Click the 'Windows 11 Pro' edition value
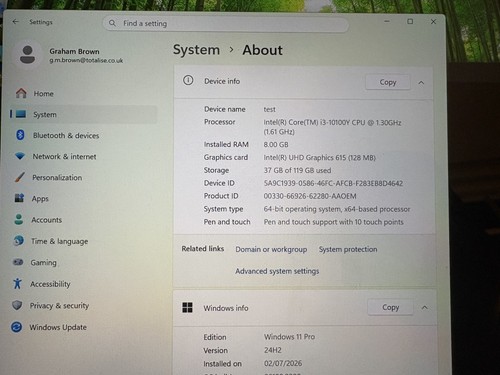Image resolution: width=500 pixels, height=375 pixels. [x=289, y=337]
